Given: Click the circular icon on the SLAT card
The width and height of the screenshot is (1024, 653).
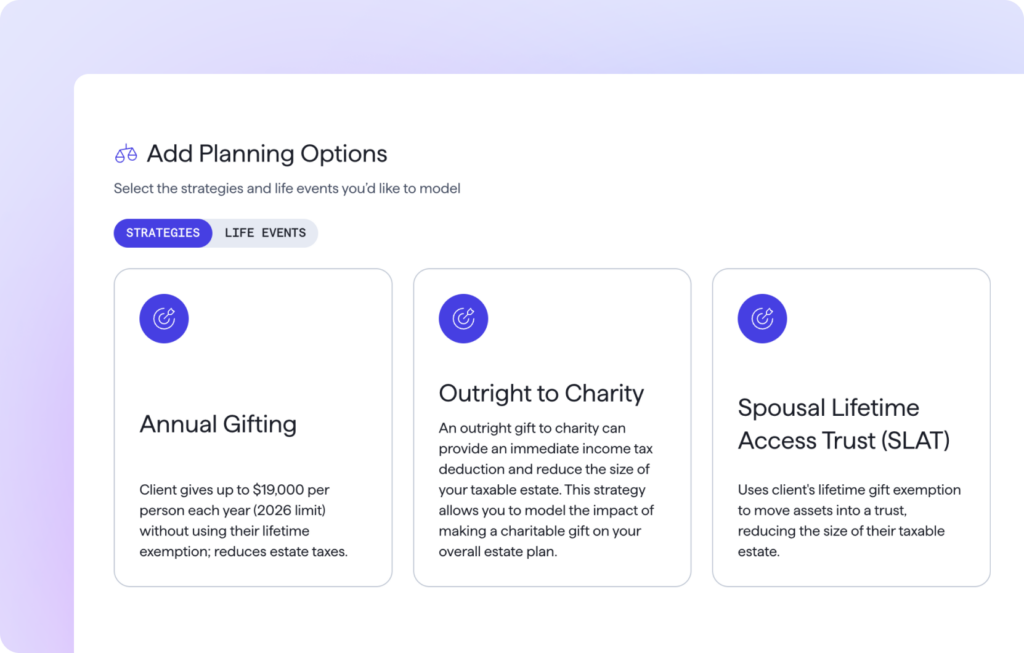Looking at the screenshot, I should [x=762, y=319].
